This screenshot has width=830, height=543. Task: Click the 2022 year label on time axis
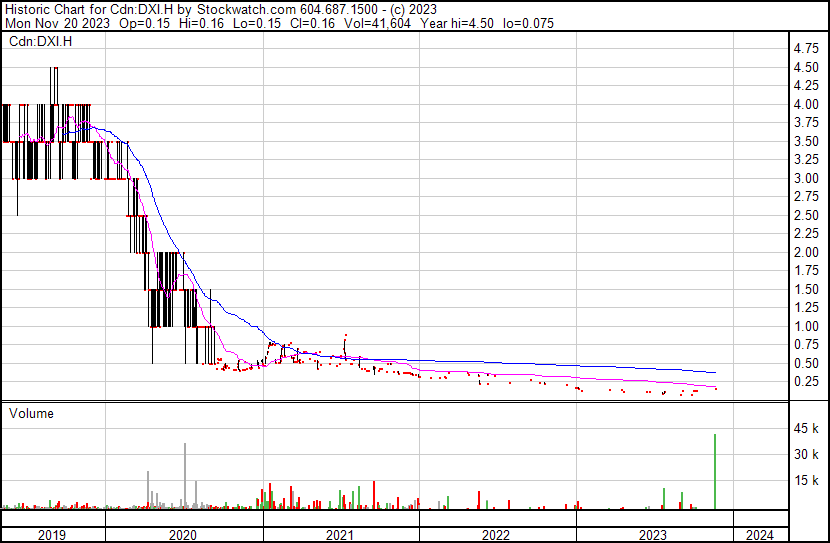click(x=496, y=535)
